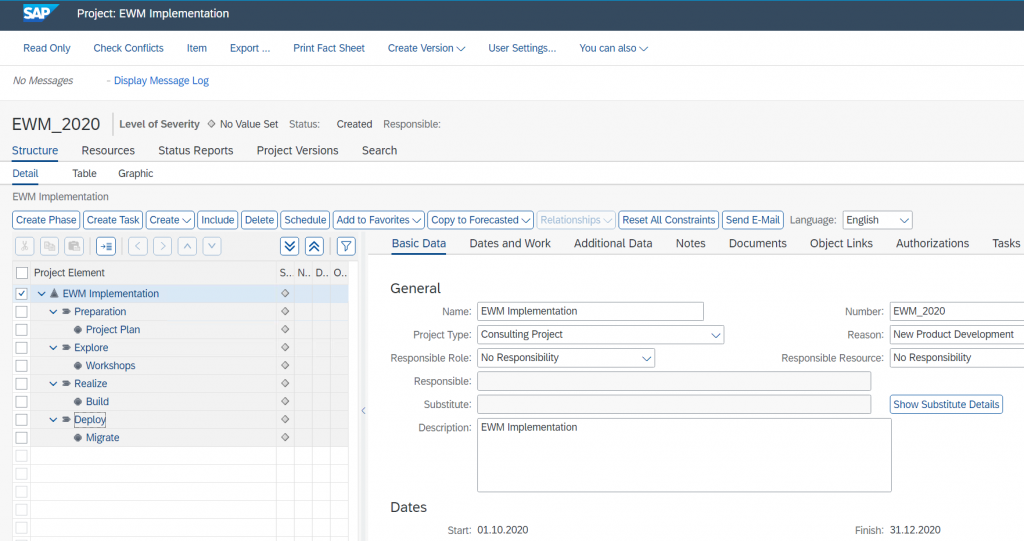Image resolution: width=1024 pixels, height=541 pixels.
Task: Switch to the Graphic view tab
Action: [135, 173]
